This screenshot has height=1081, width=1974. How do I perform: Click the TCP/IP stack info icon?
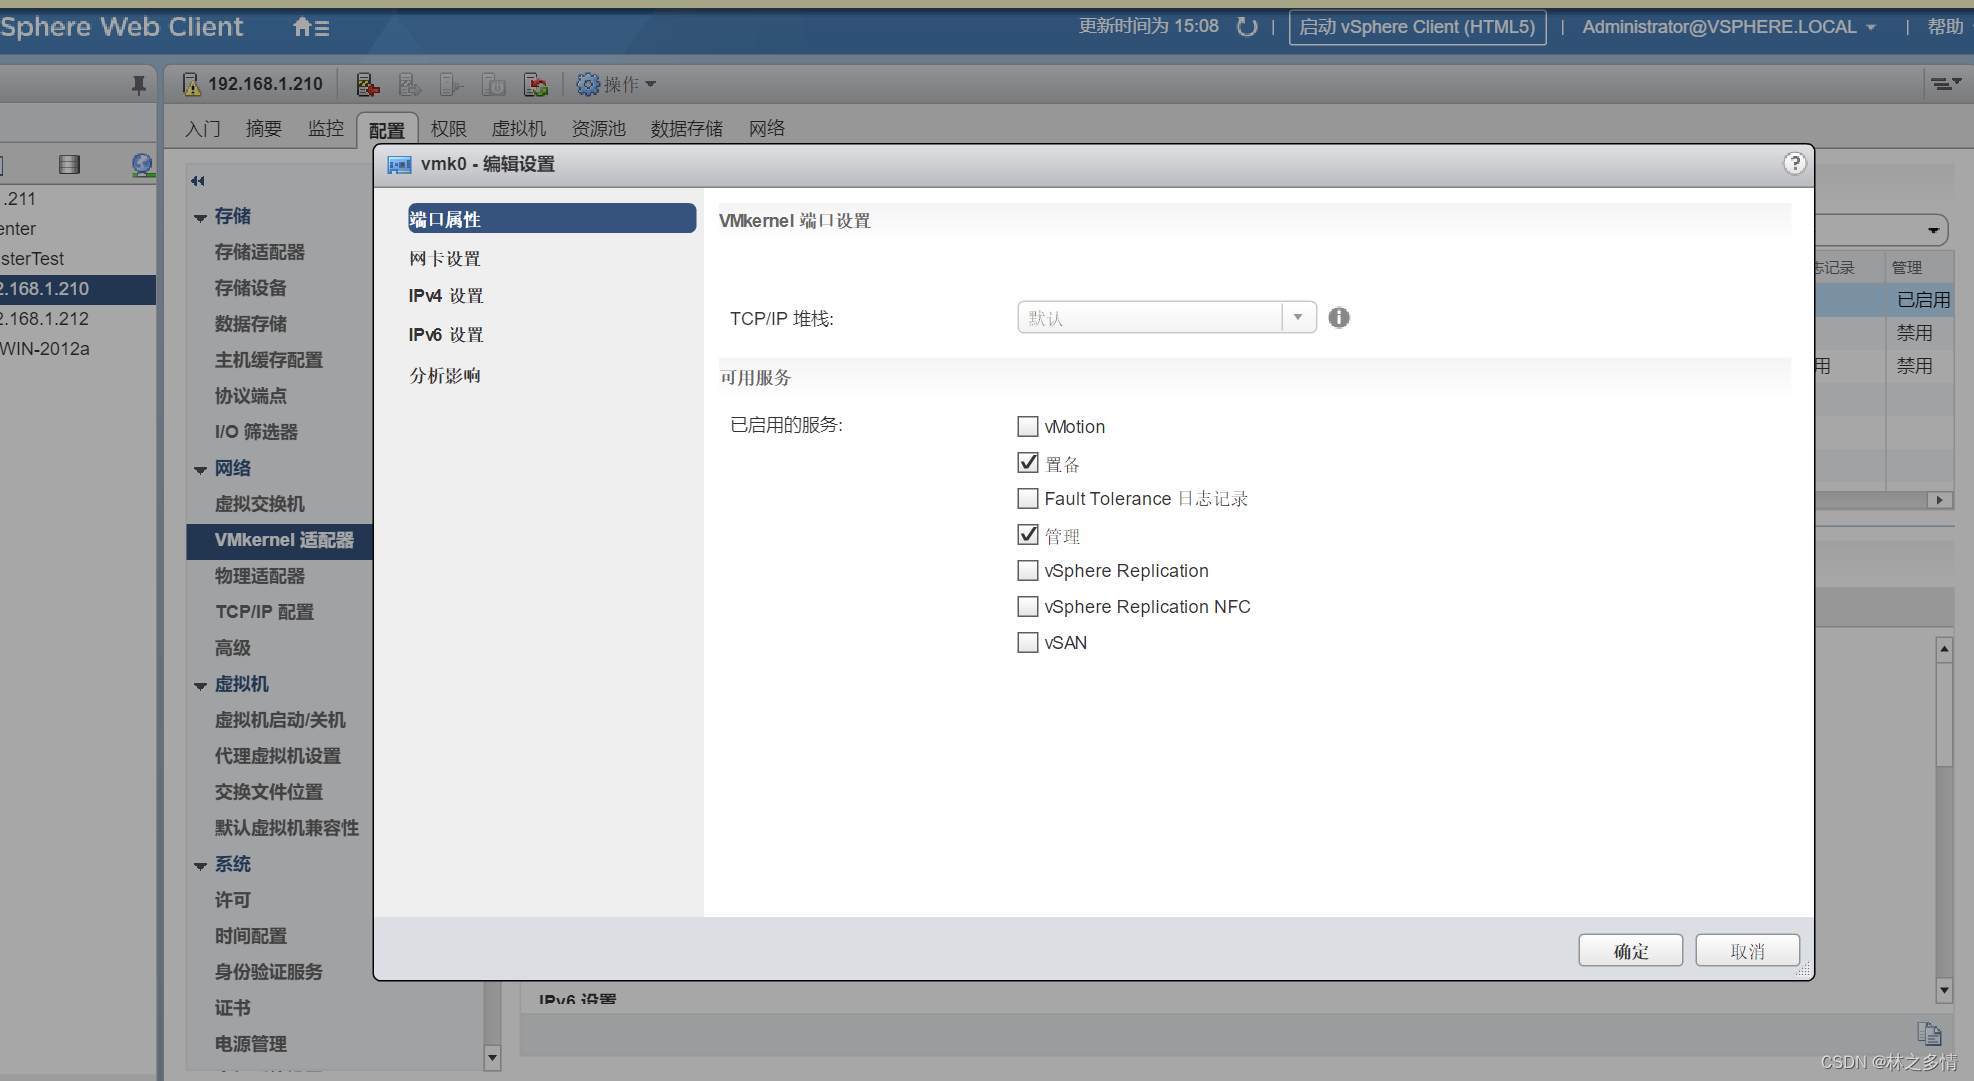[1339, 318]
